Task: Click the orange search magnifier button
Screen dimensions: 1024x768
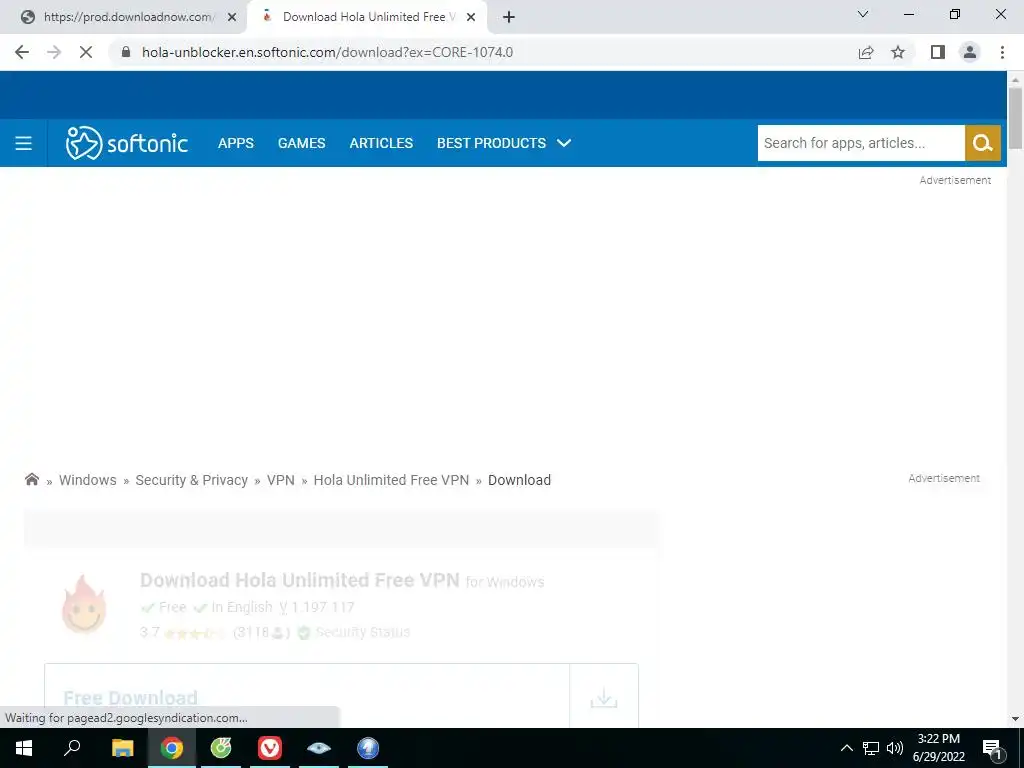Action: point(983,143)
